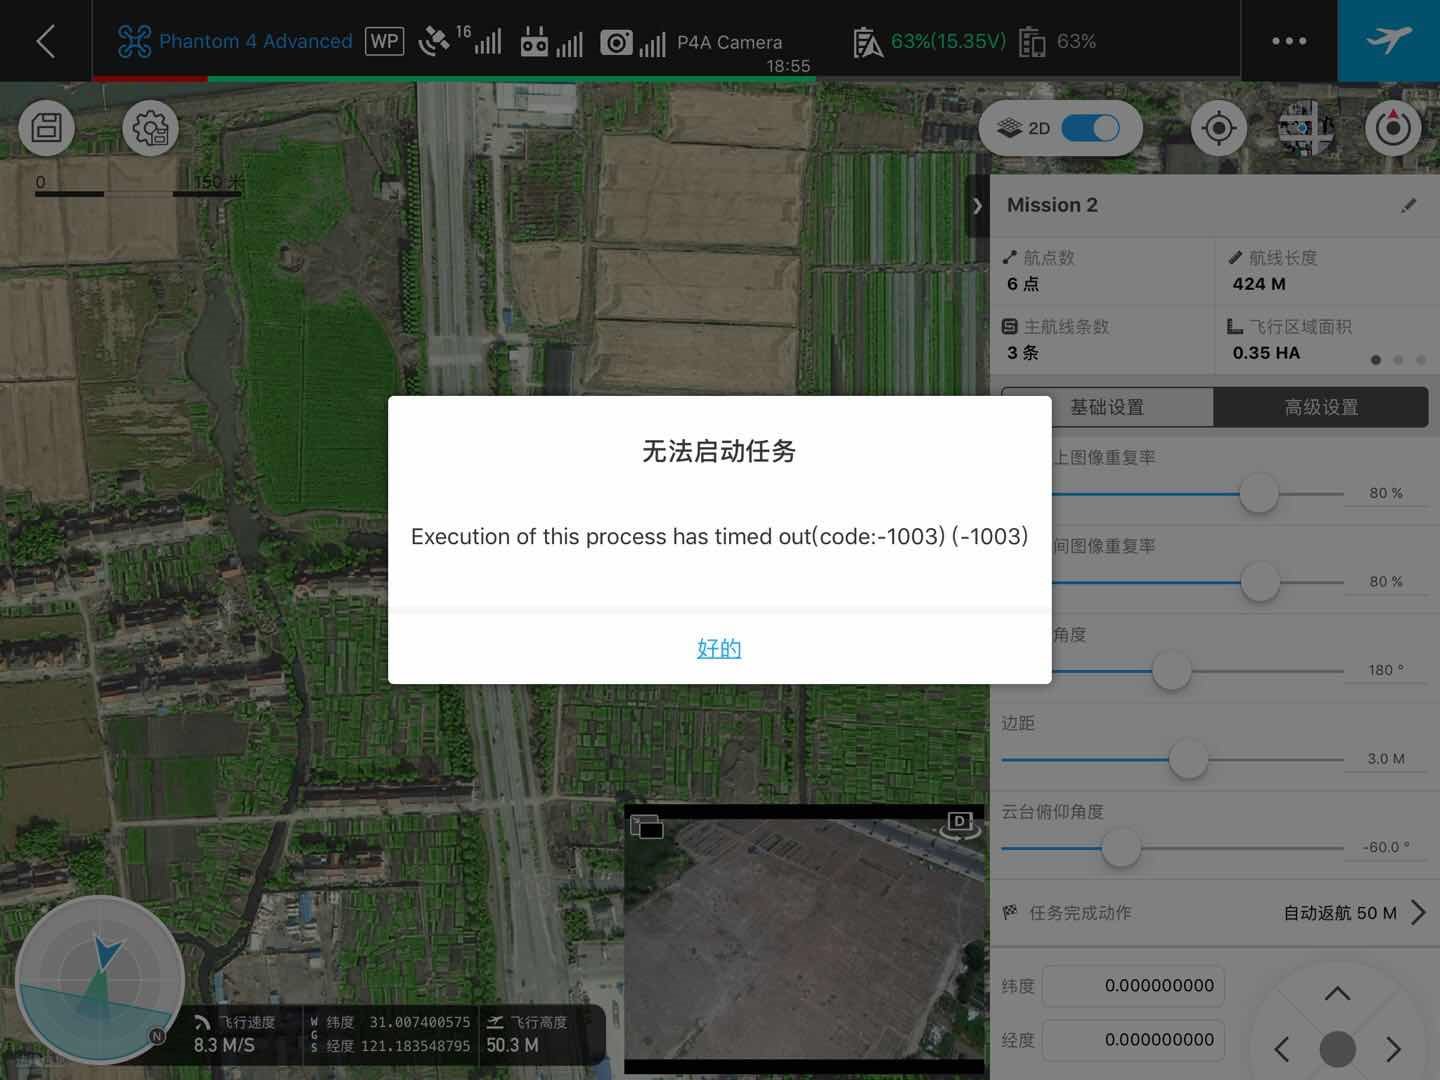Screen dimensions: 1440x1080
Task: Swap camera and map view icon
Action: coord(647,826)
